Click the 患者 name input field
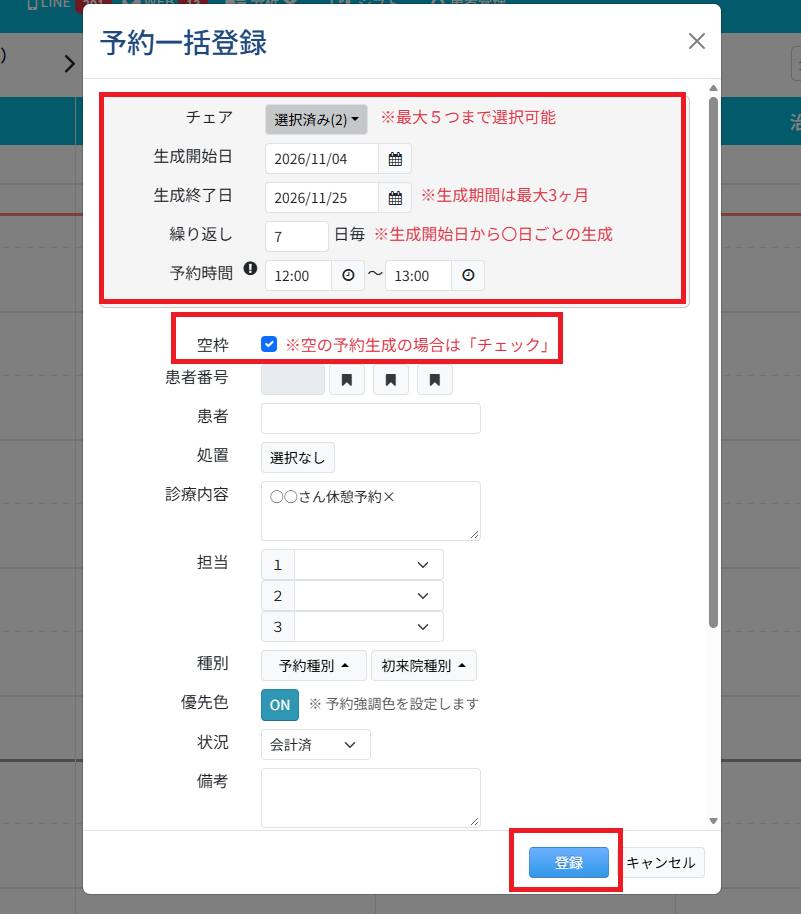This screenshot has width=801, height=914. pos(371,419)
